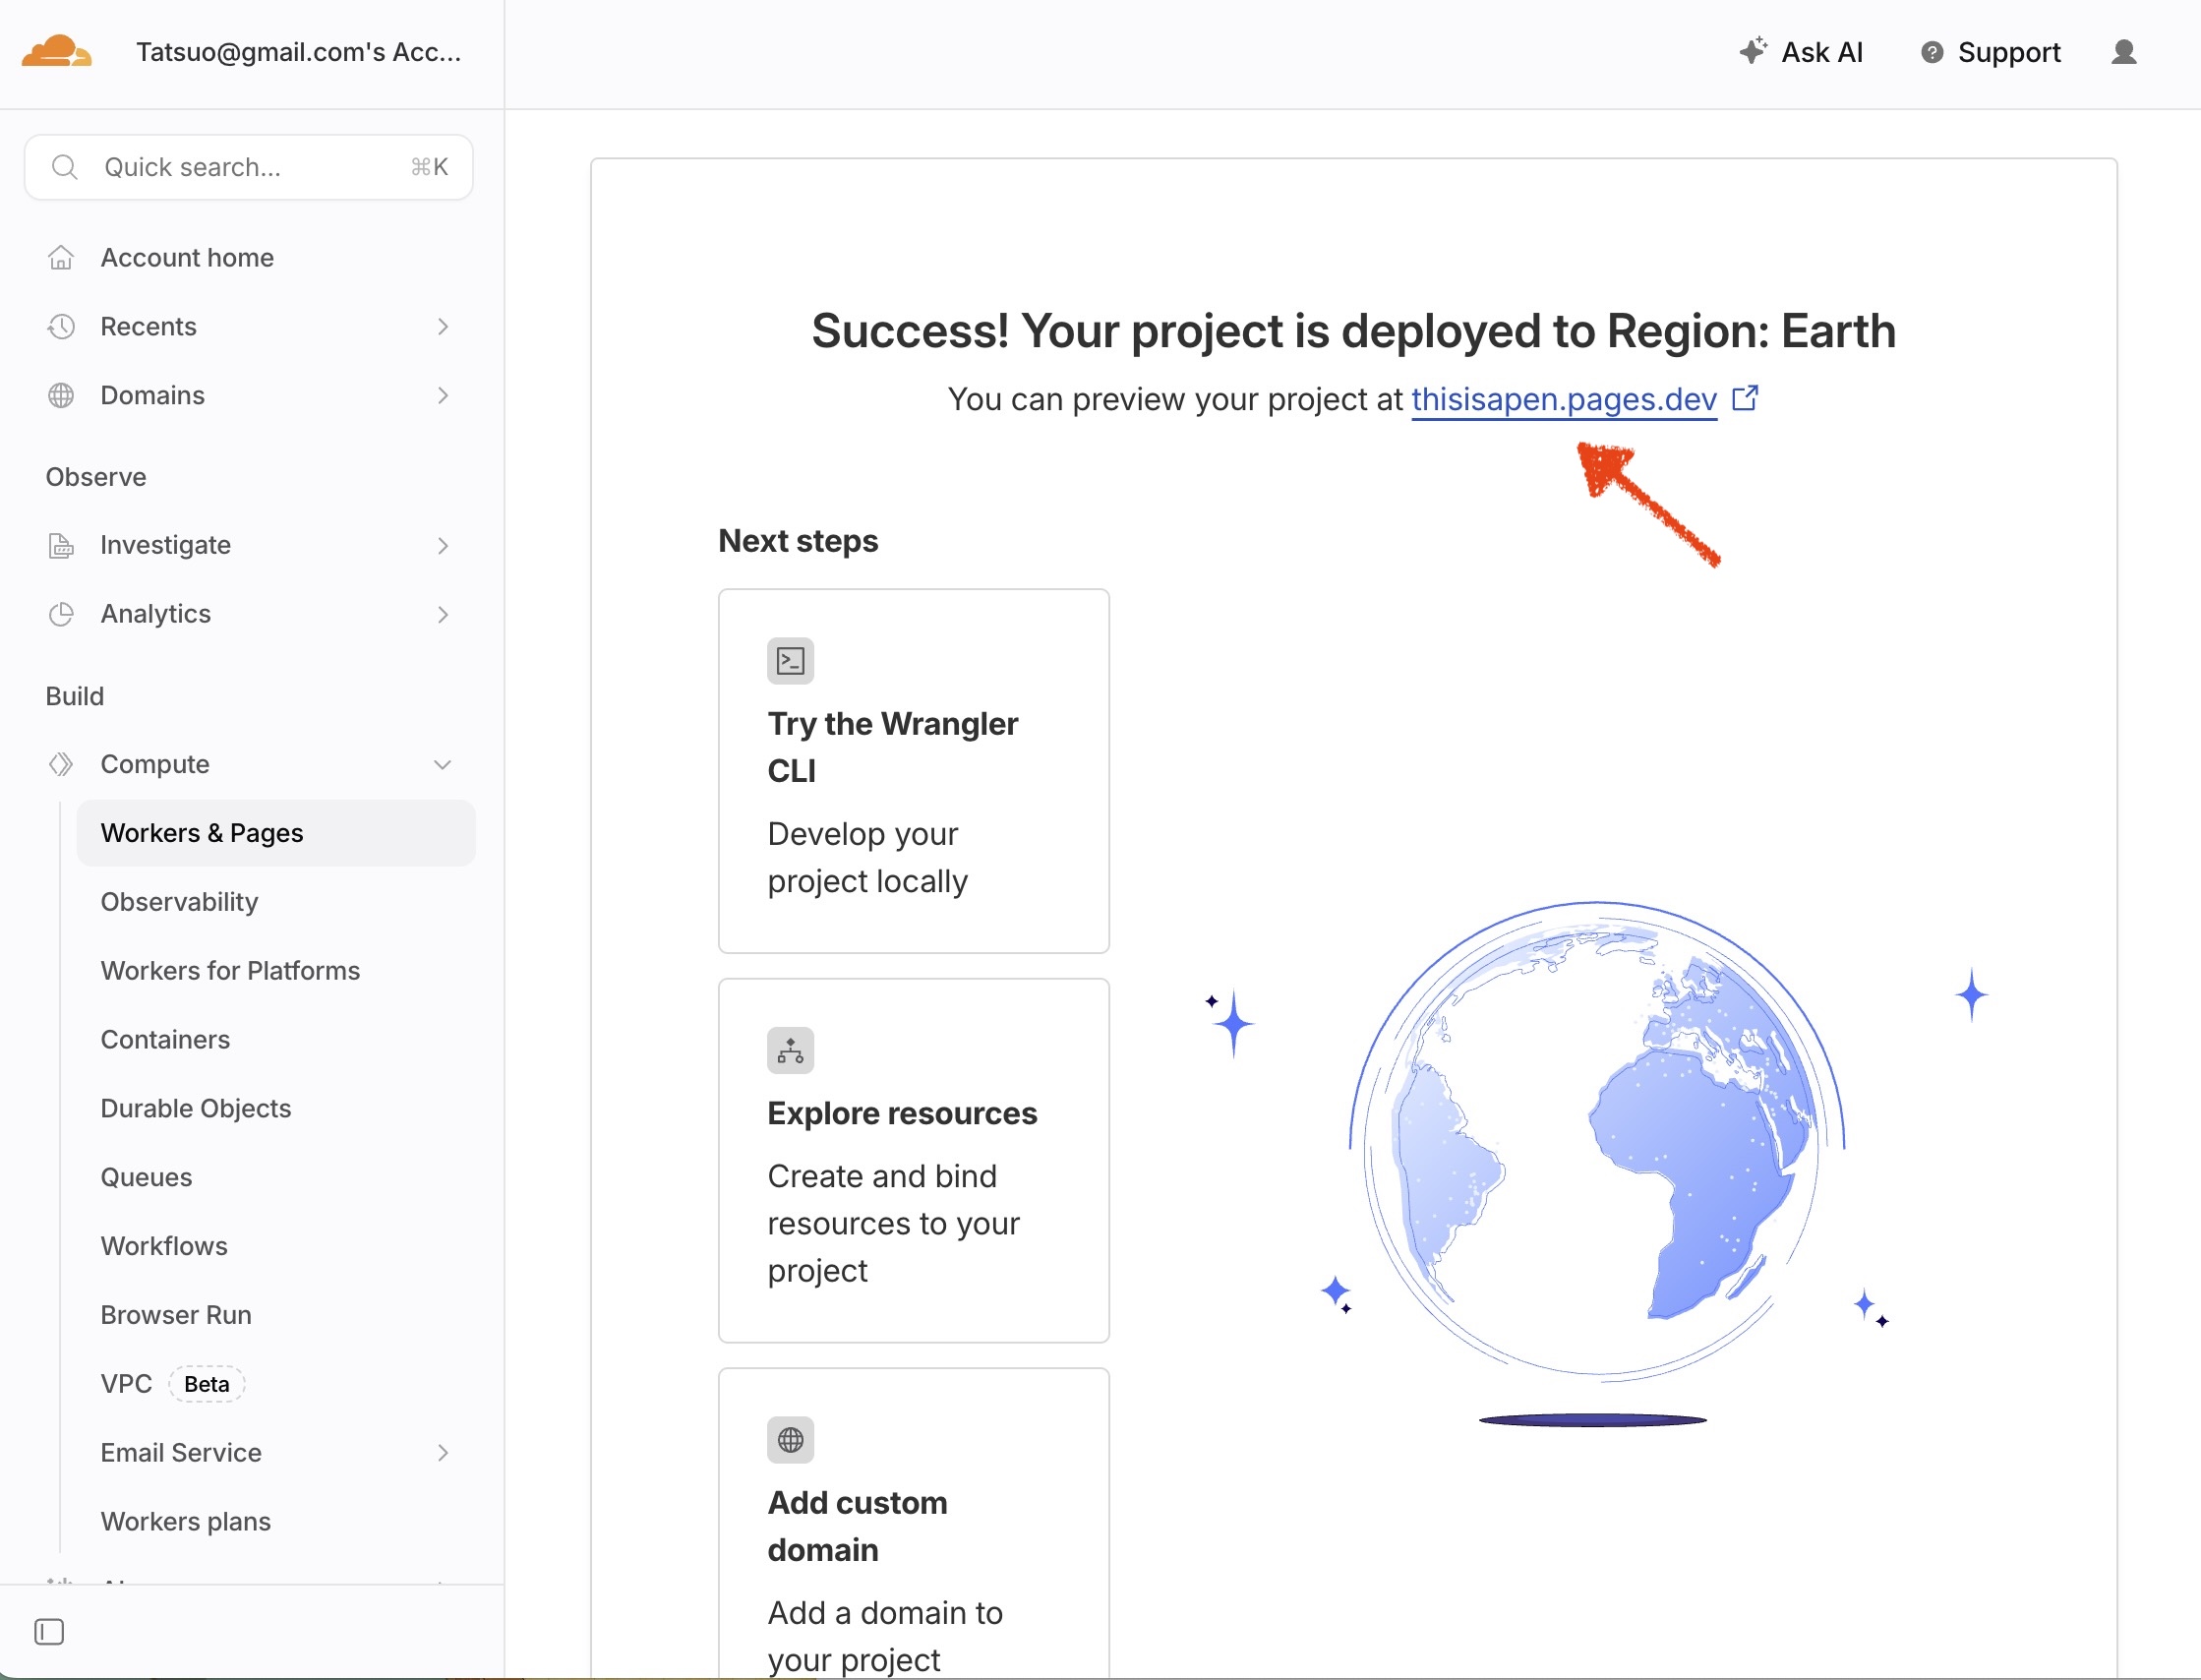Click the Analytics pie chart icon
This screenshot has width=2201, height=1680.
click(61, 614)
